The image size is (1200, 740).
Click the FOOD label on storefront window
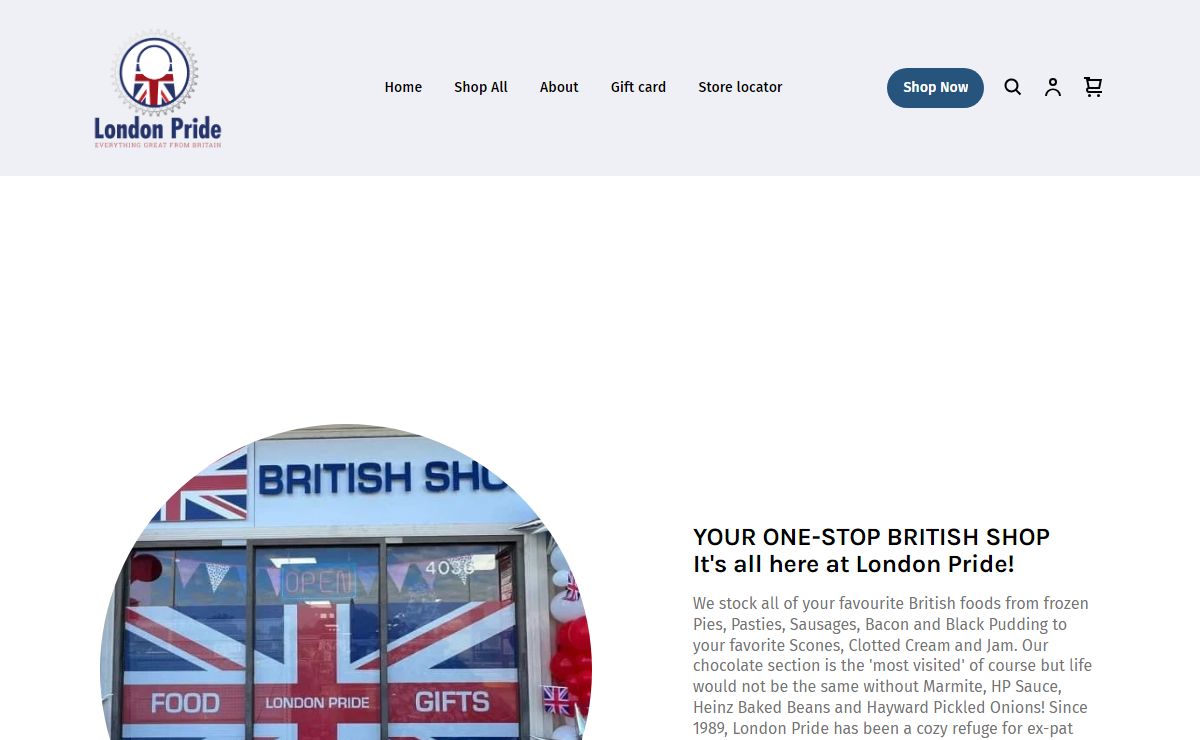coord(185,703)
